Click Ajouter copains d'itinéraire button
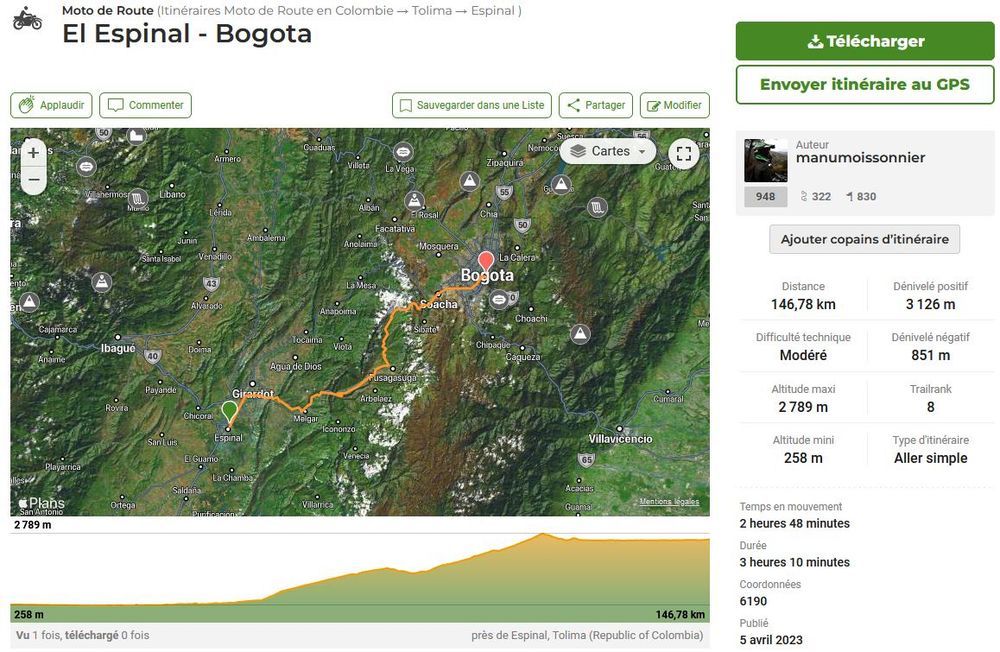The height and width of the screenshot is (652, 1000). coord(865,239)
